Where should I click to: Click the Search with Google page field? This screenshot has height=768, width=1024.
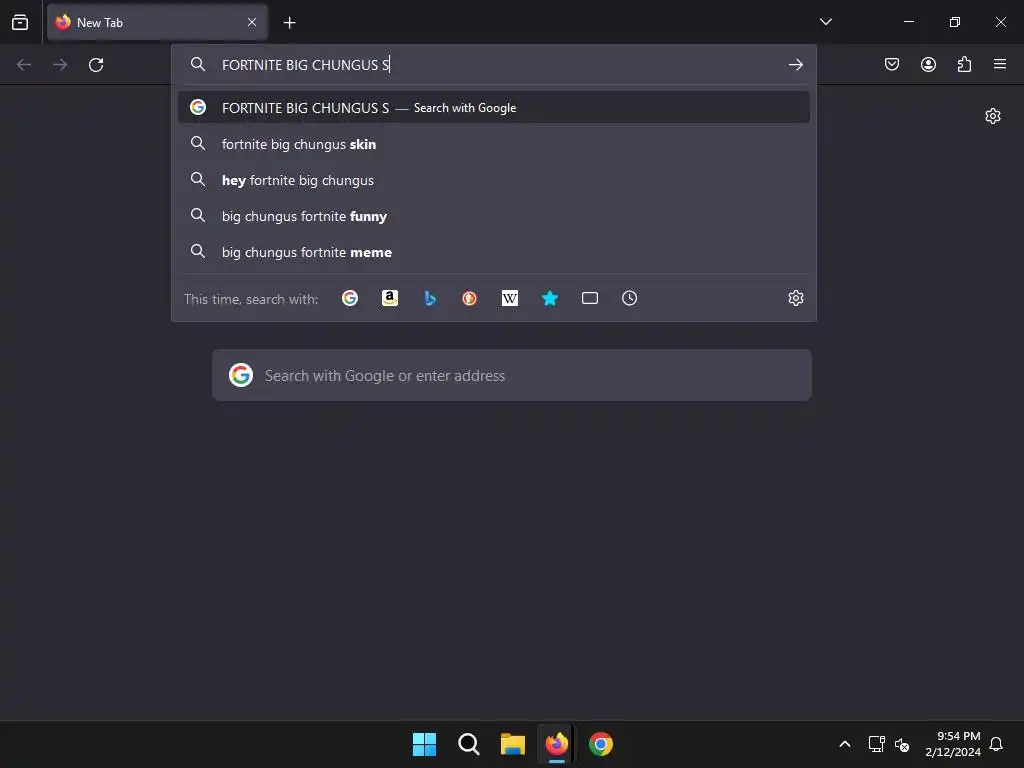tap(512, 376)
